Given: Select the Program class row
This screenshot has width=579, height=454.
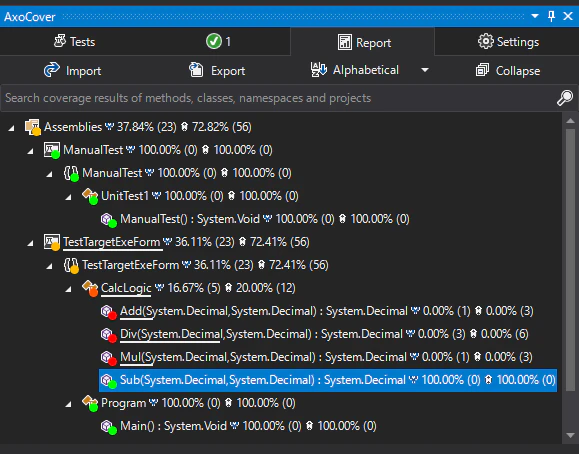Looking at the screenshot, I should pos(198,403).
